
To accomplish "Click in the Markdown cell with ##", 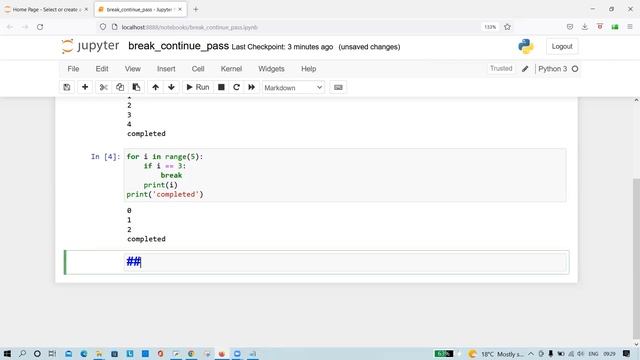I will (x=345, y=262).
